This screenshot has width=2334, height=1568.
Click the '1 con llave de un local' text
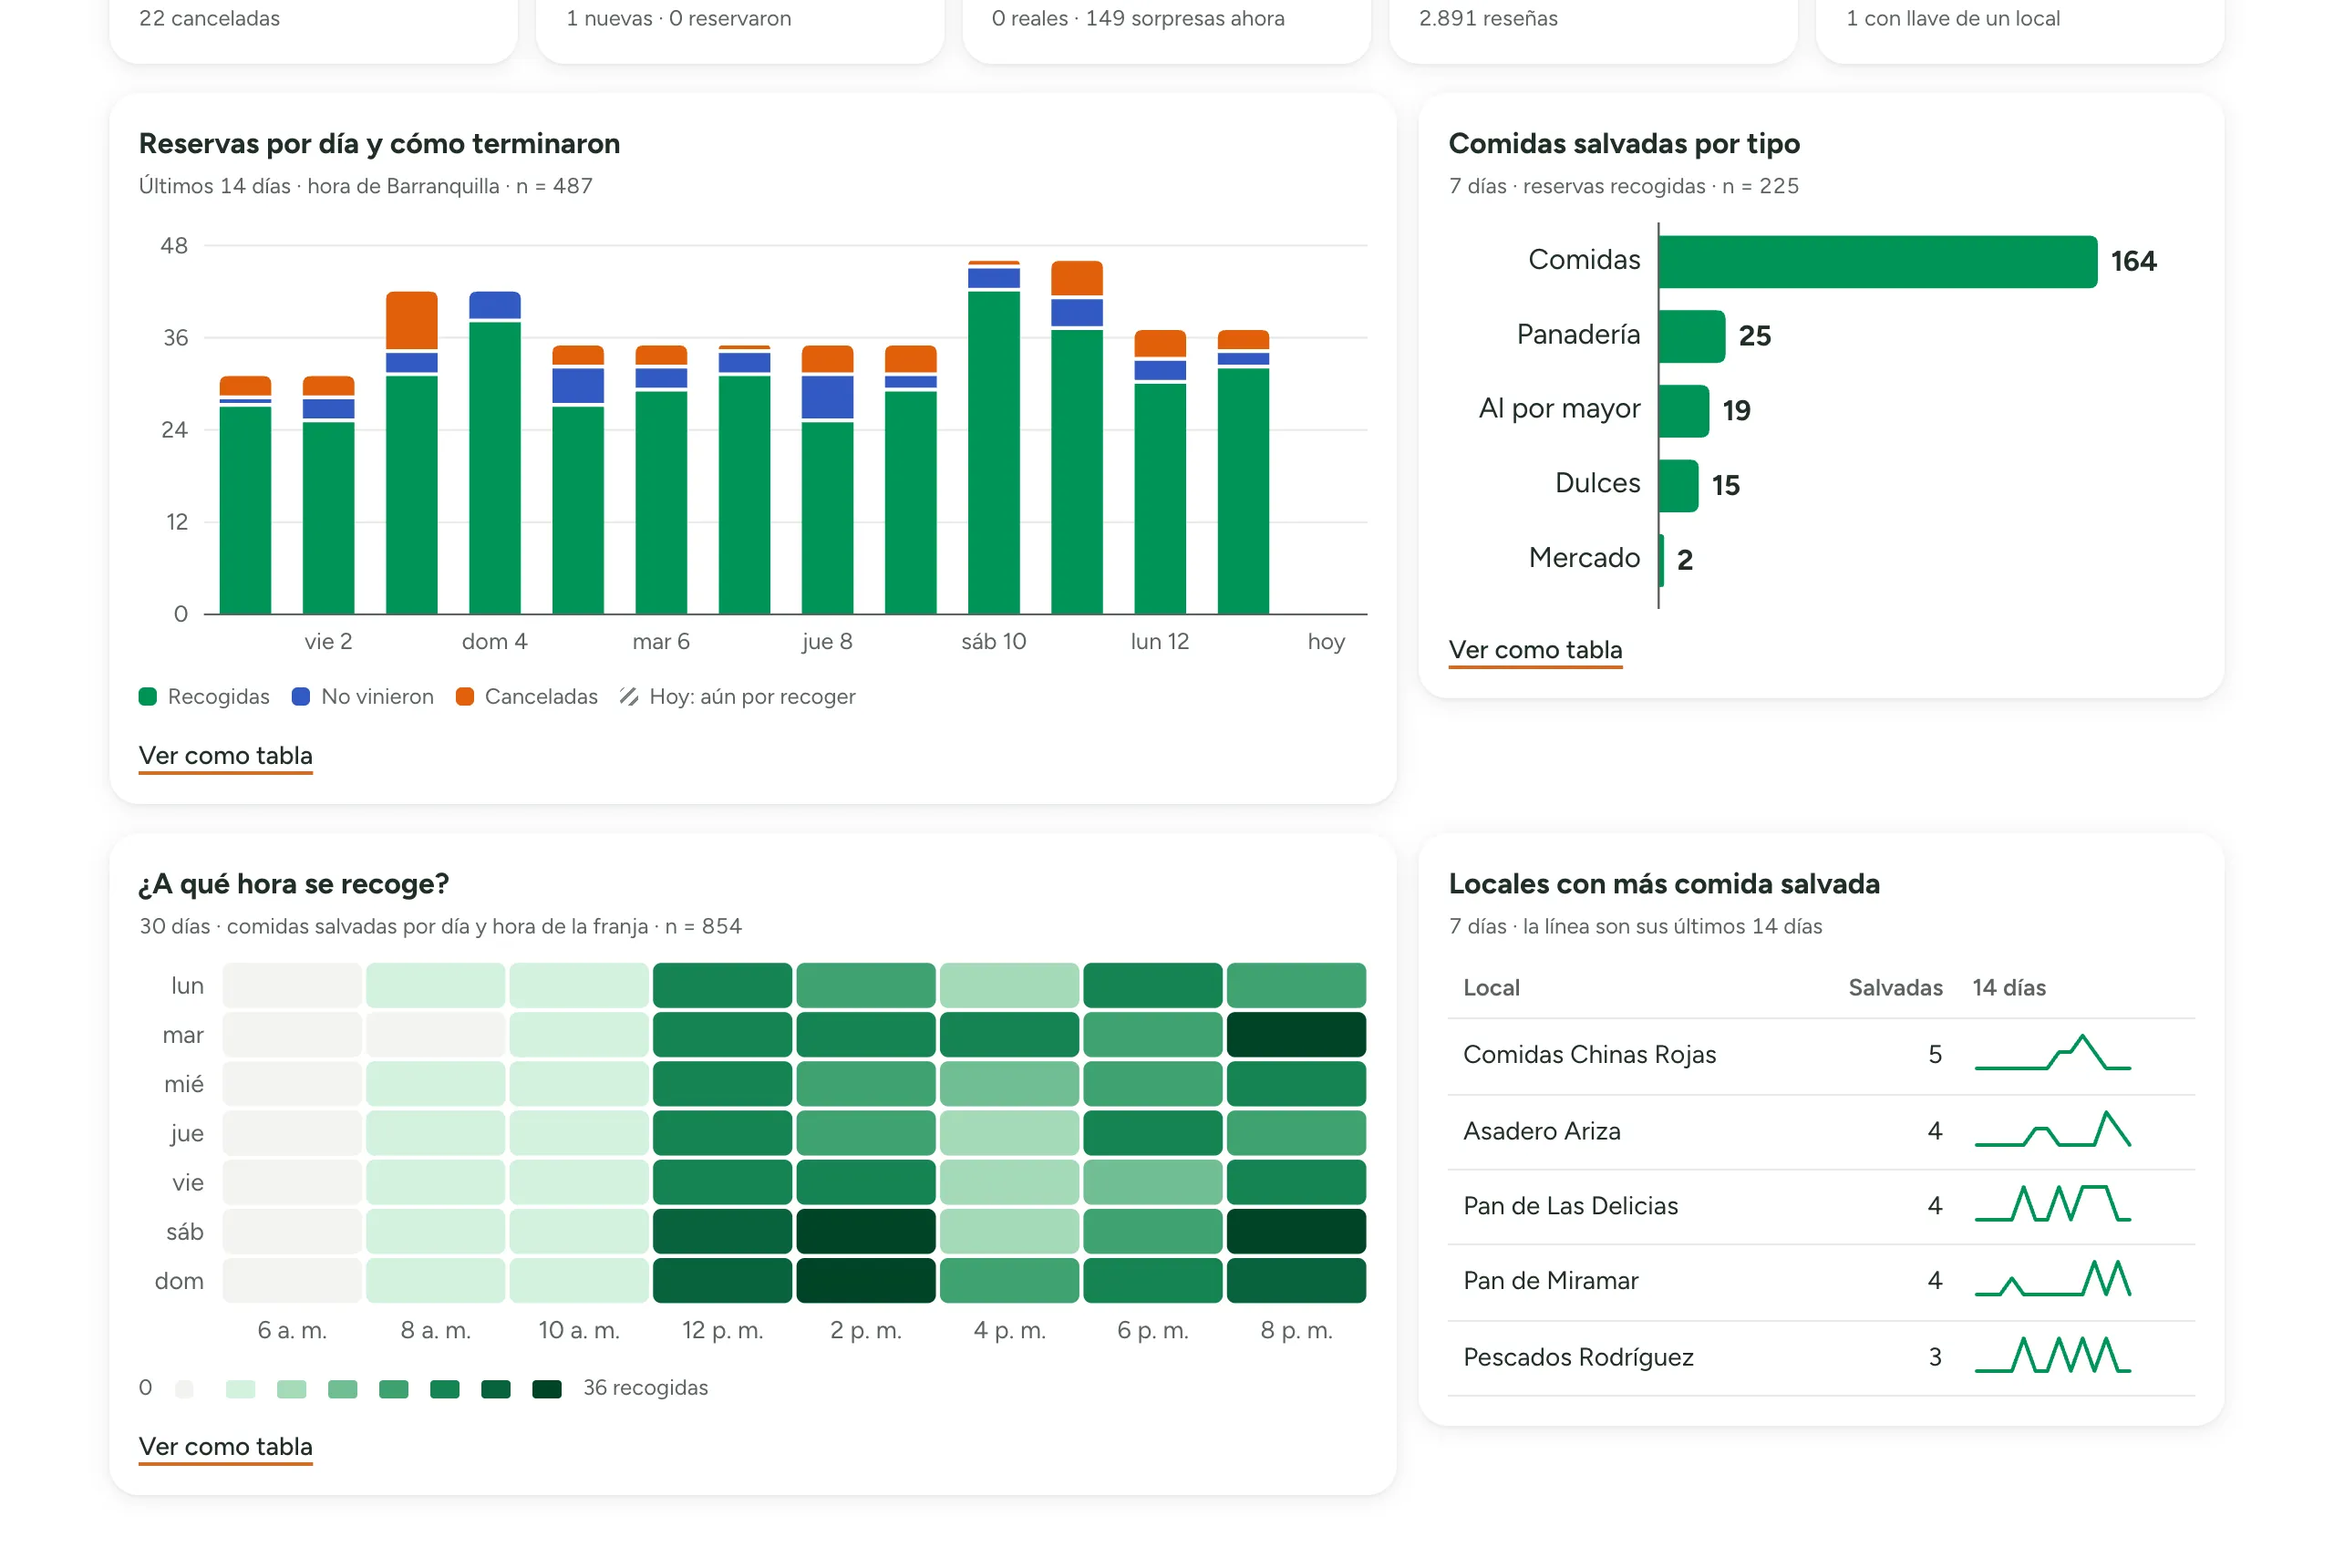[1952, 18]
